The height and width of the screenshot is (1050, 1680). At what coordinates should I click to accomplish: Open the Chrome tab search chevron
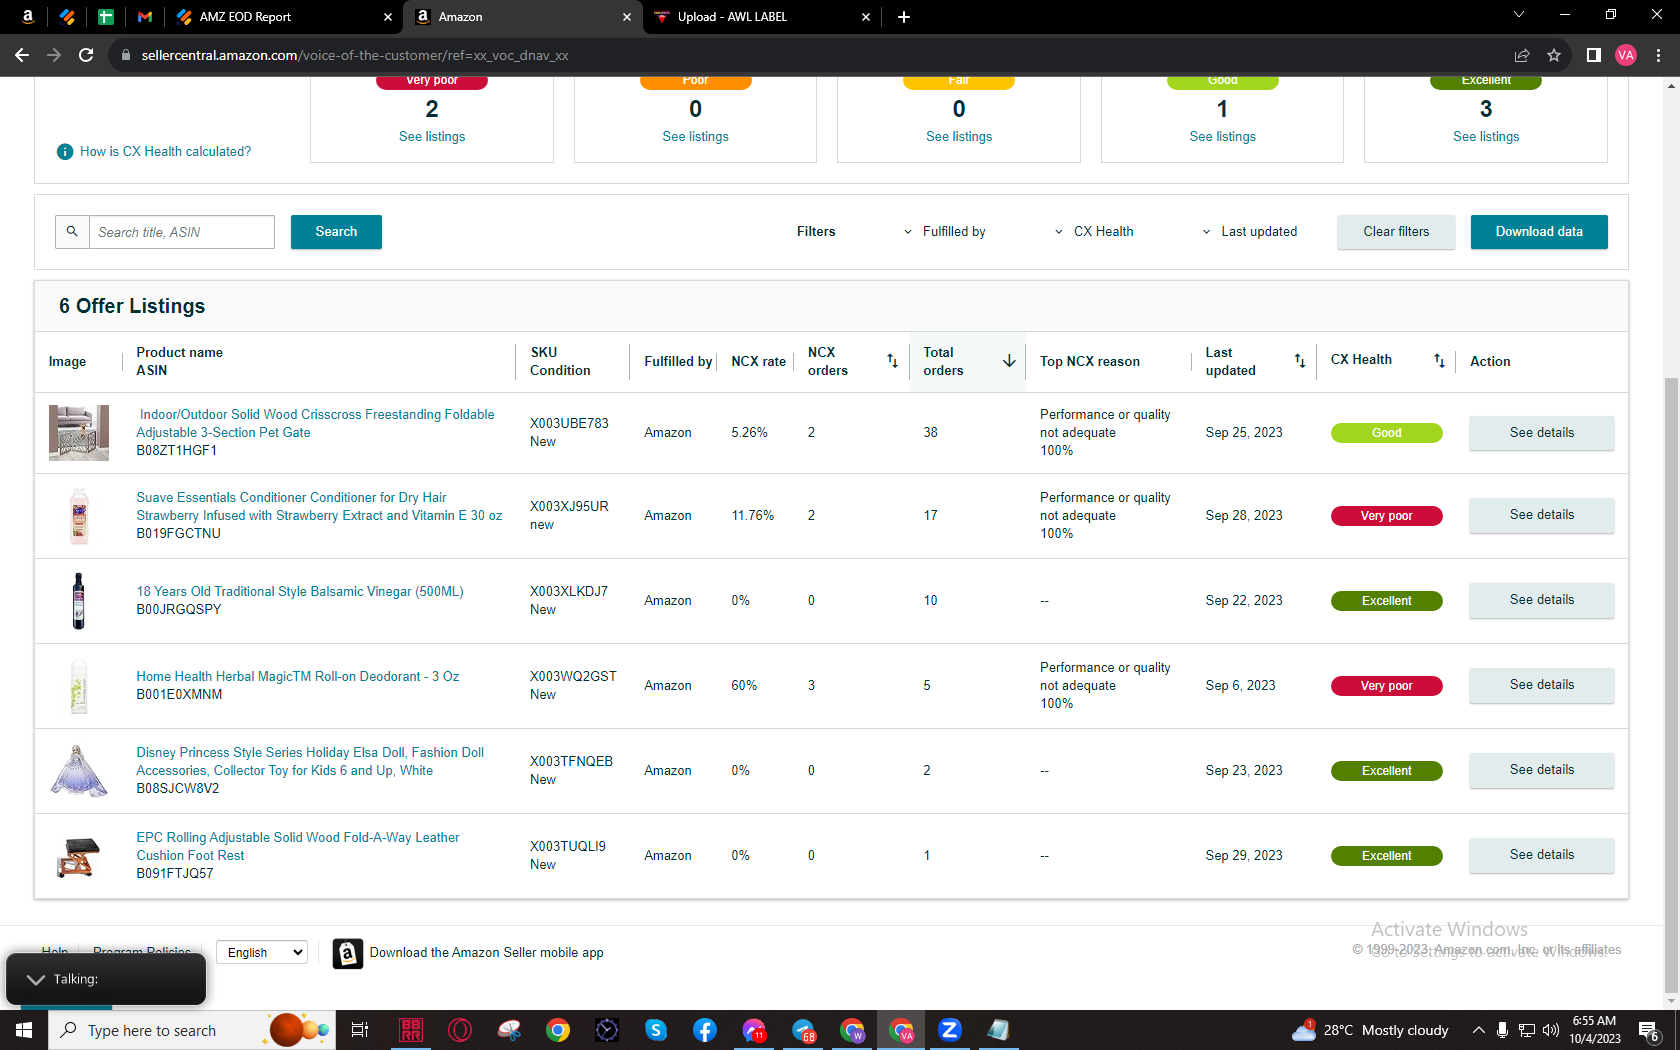pos(1519,15)
